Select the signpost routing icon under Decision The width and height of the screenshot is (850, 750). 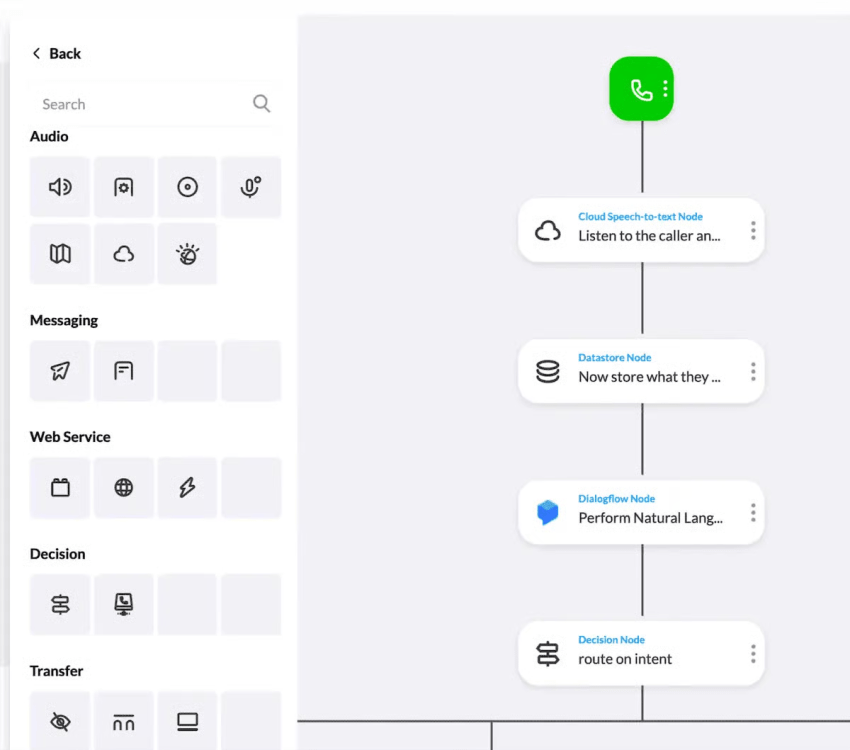59,604
